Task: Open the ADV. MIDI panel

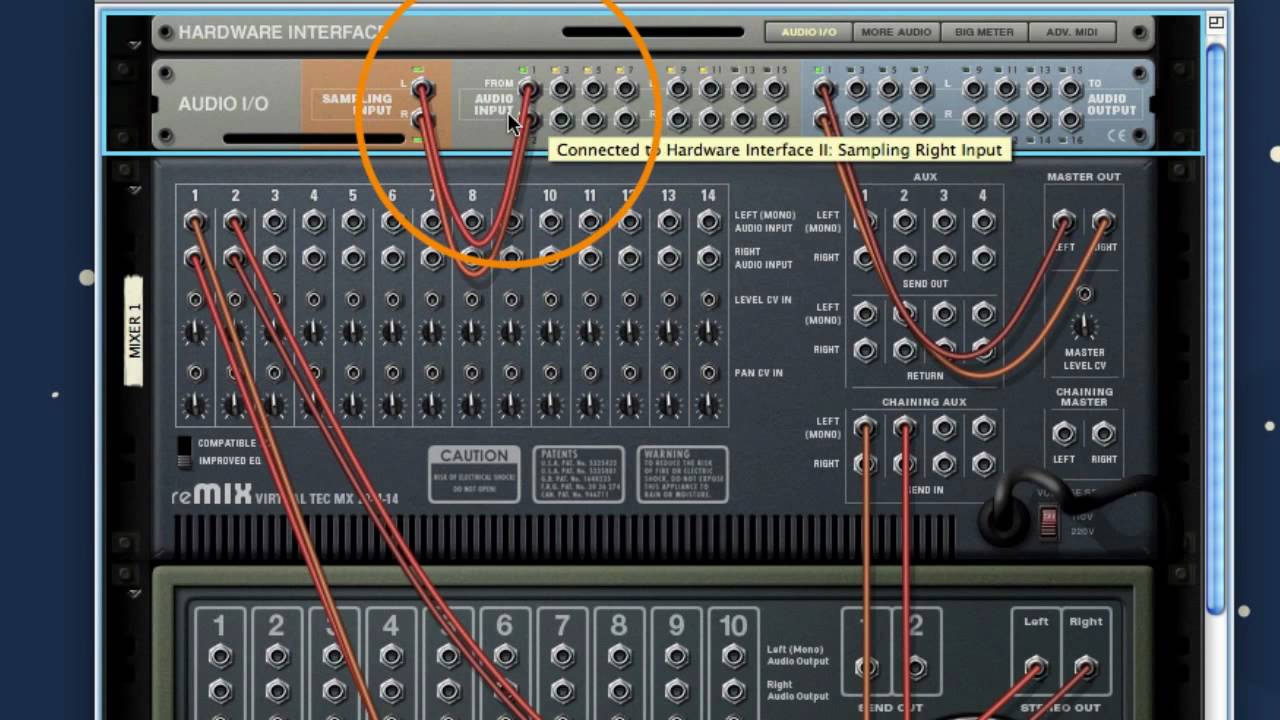Action: click(1072, 32)
